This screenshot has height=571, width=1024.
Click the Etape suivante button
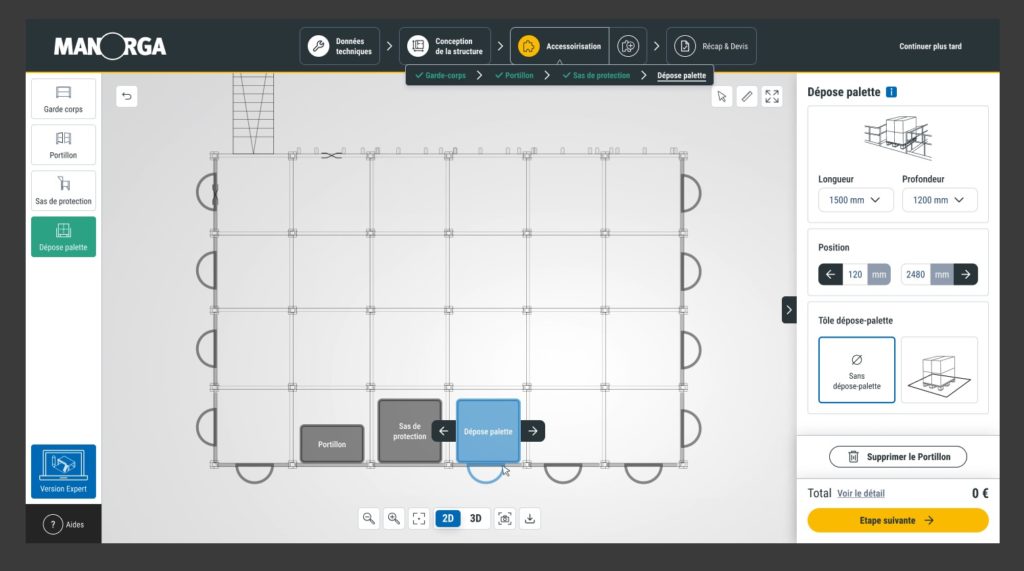pyautogui.click(x=897, y=520)
